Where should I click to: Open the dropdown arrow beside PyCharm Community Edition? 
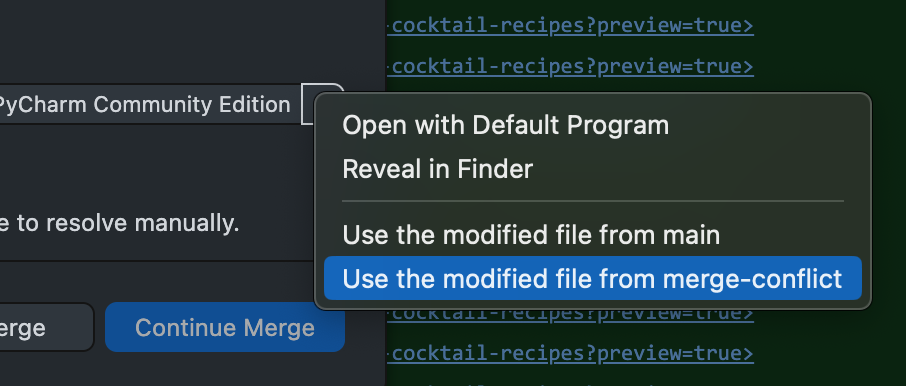coord(322,104)
